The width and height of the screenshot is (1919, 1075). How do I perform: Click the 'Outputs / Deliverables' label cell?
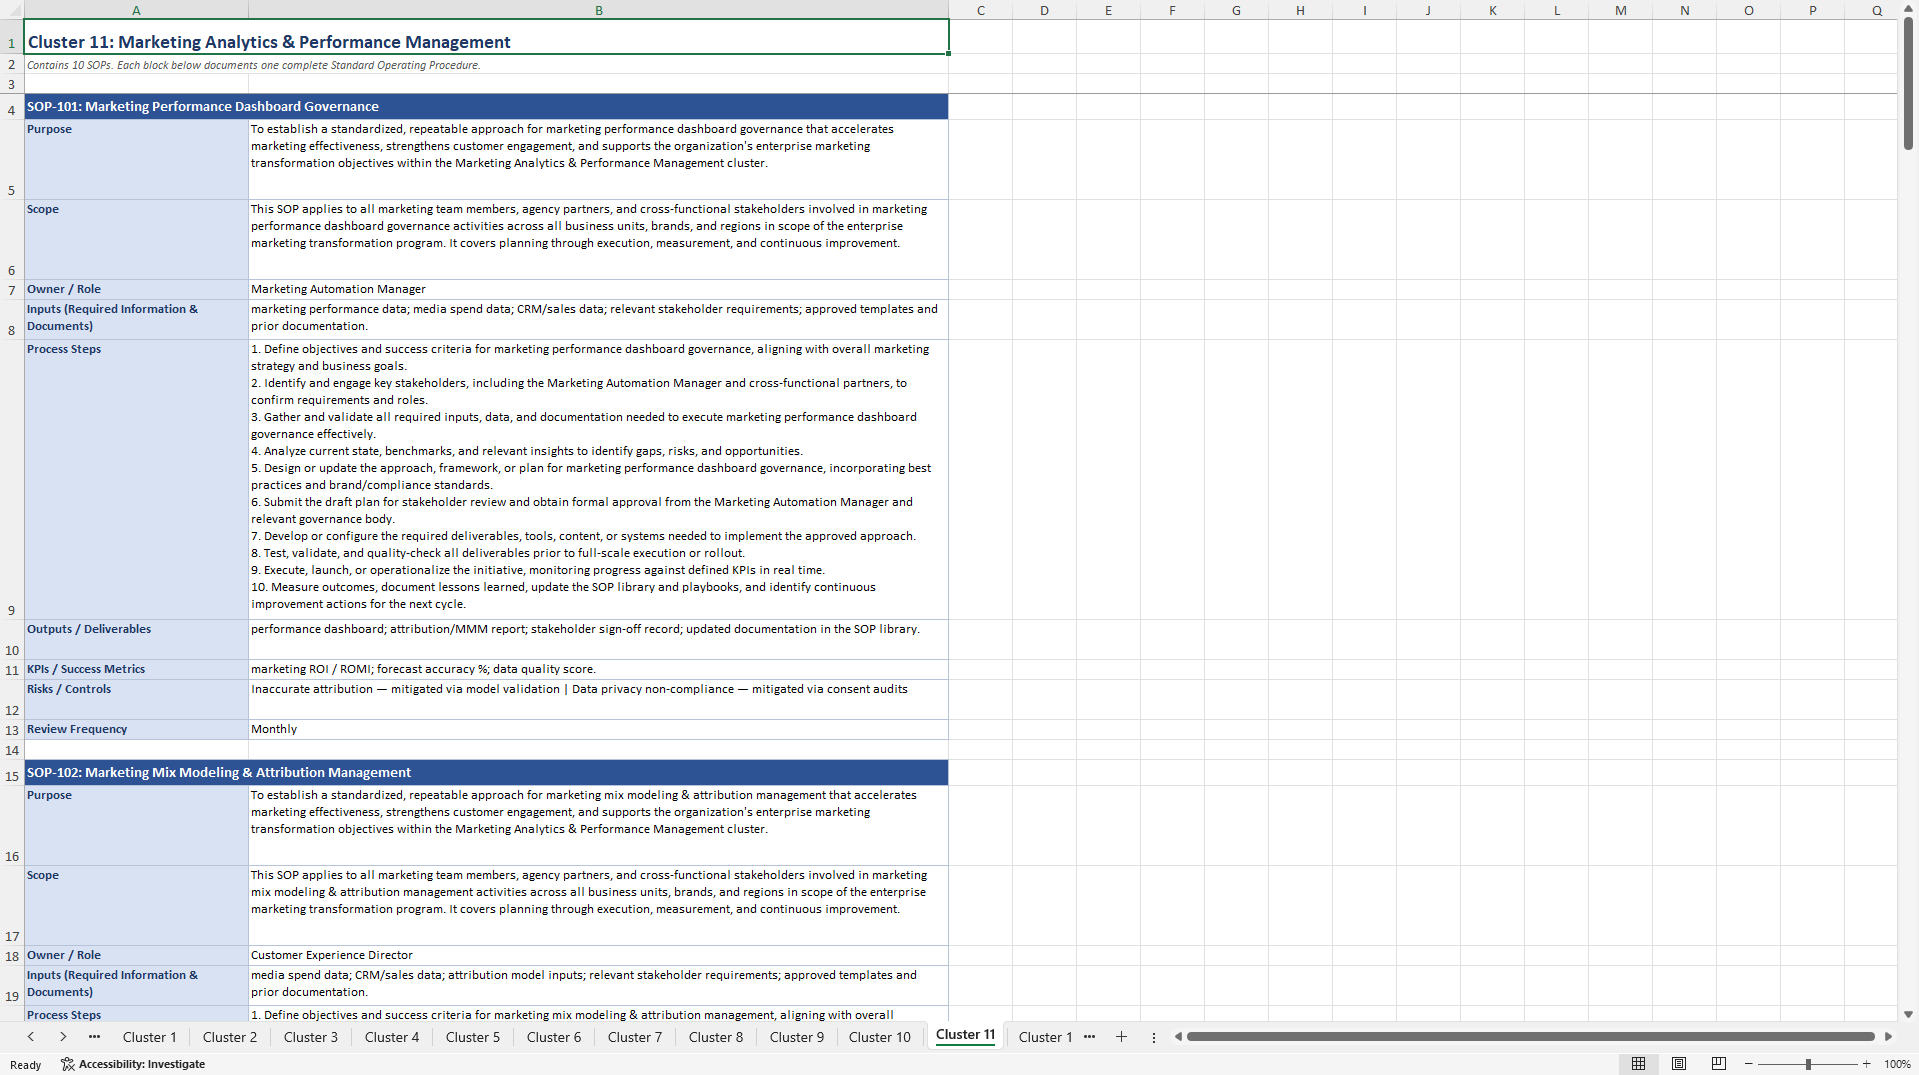136,639
